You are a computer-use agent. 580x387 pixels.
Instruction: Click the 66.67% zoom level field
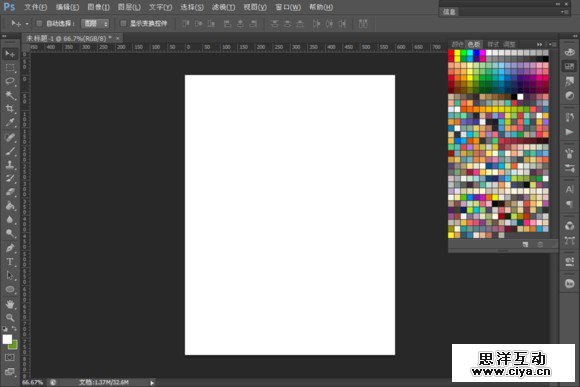click(x=32, y=383)
